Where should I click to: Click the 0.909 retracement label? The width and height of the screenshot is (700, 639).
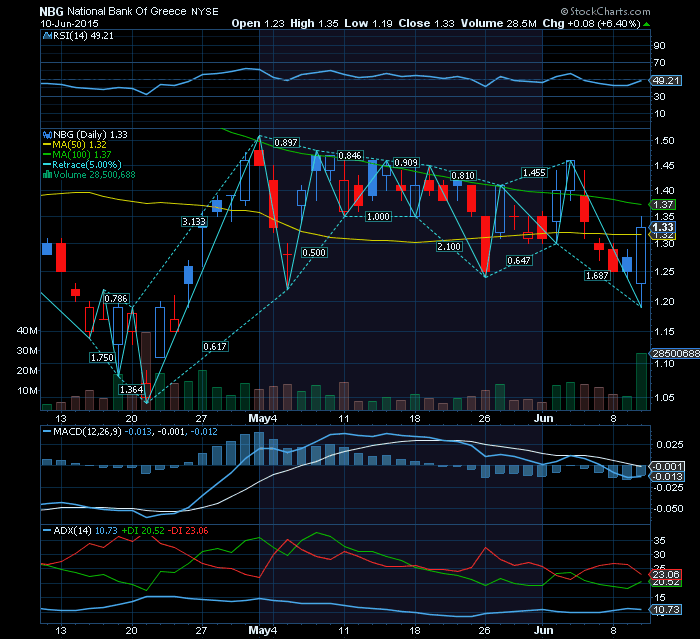tap(406, 163)
